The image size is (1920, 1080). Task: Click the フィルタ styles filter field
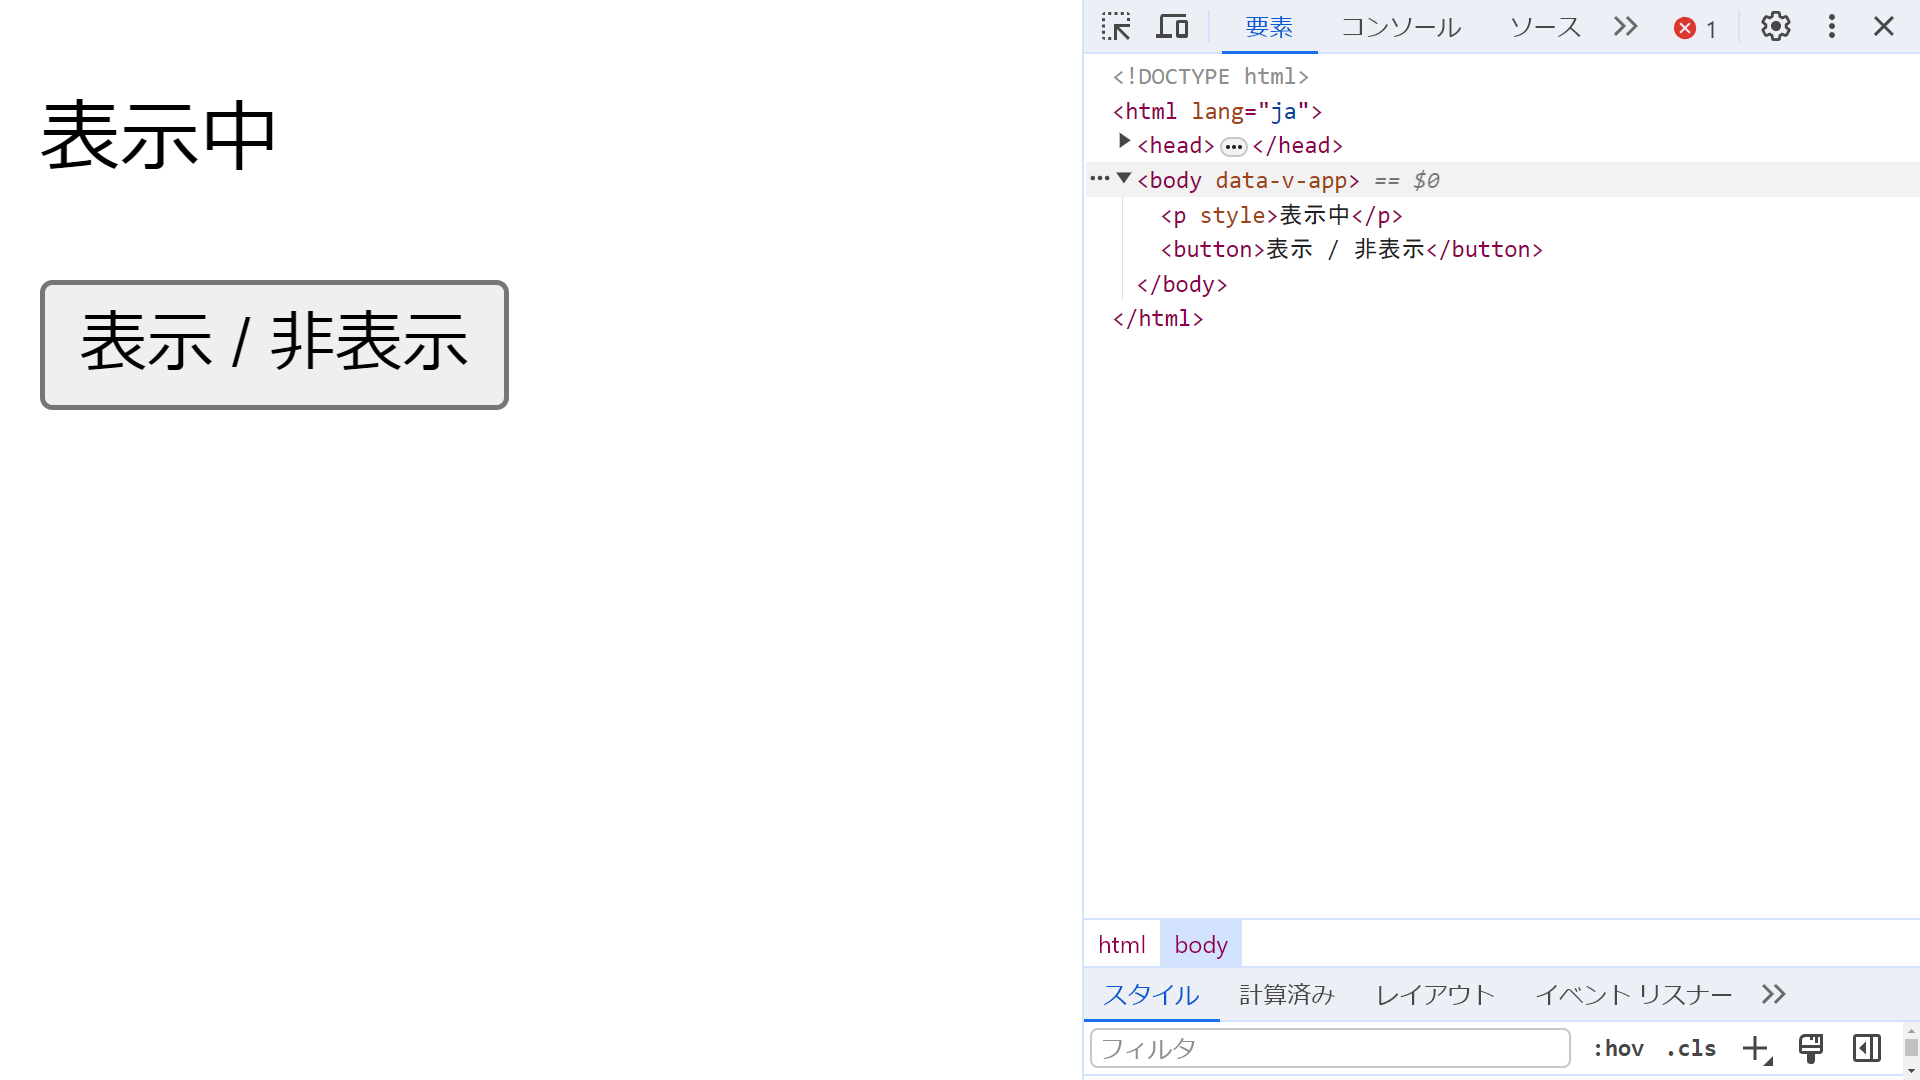coord(1329,1048)
